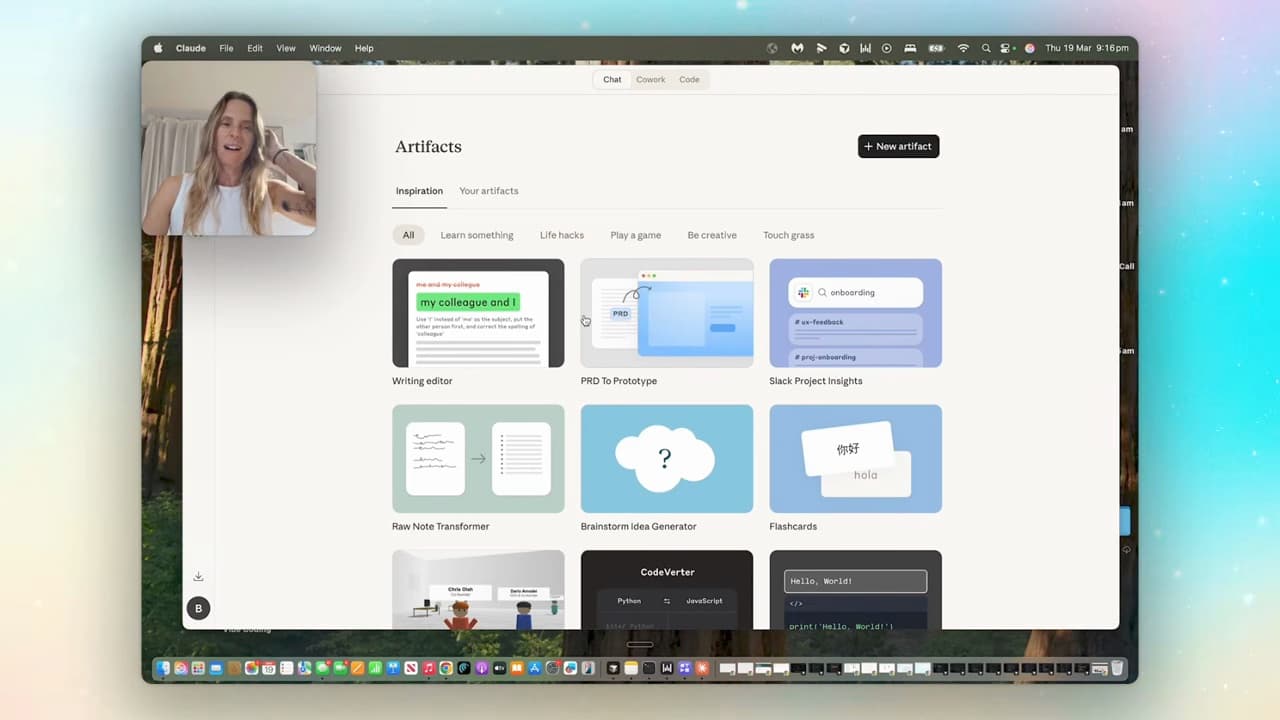
Task: Open the Writing editor artifact thumbnail
Action: click(x=478, y=313)
